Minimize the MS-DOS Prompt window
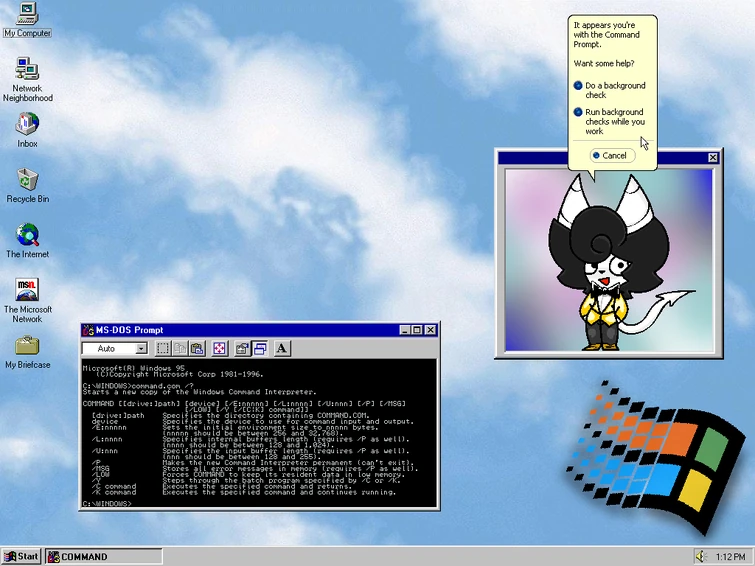Image resolution: width=755 pixels, height=566 pixels. click(405, 330)
